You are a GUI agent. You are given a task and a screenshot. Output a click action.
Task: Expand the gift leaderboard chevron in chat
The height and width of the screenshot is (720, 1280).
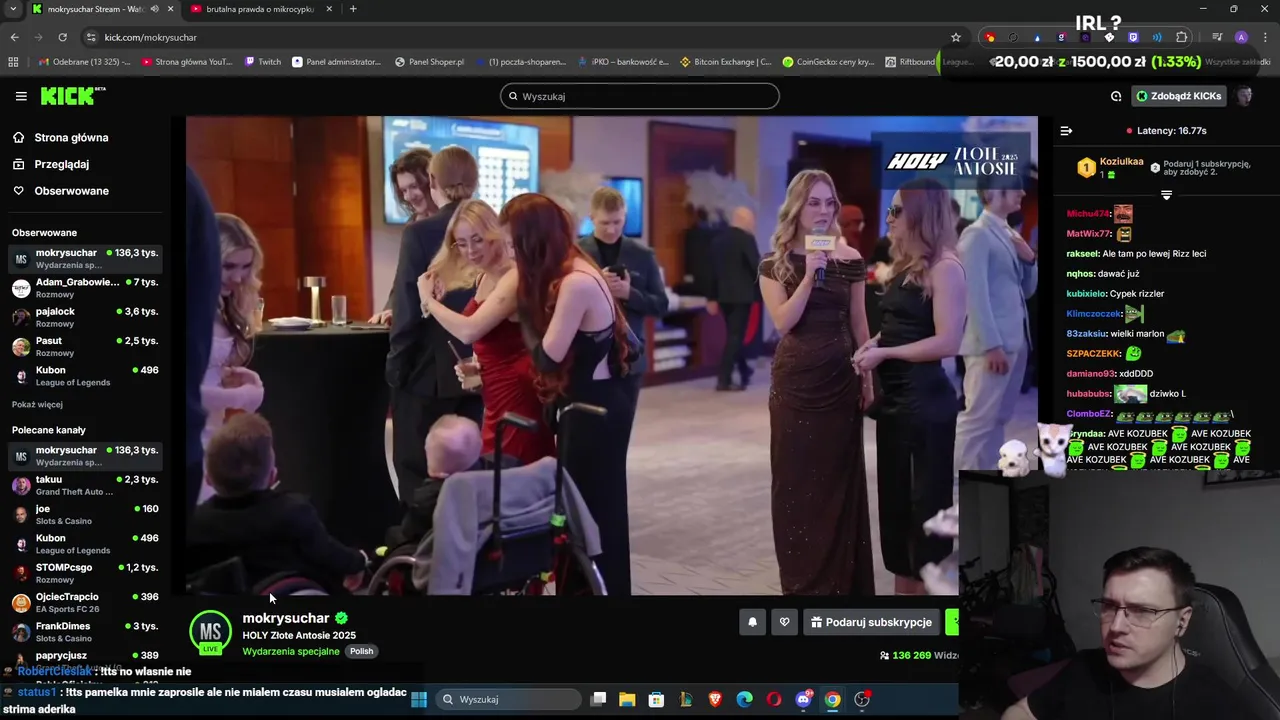tap(1166, 195)
